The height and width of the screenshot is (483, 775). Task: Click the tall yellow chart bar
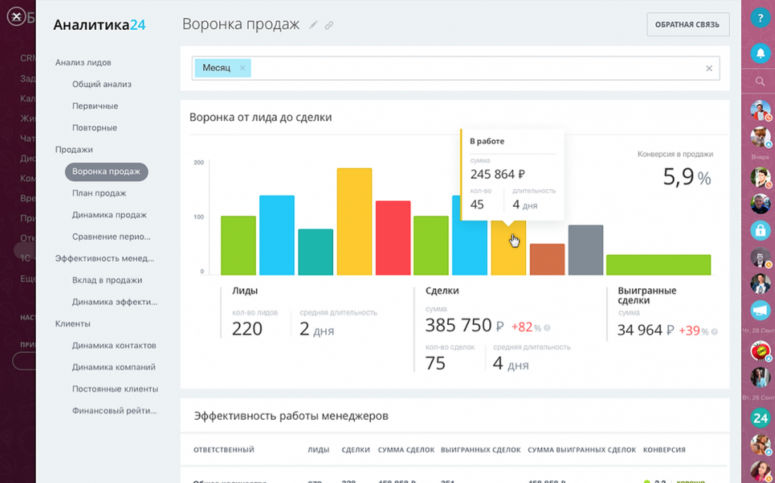pos(354,221)
